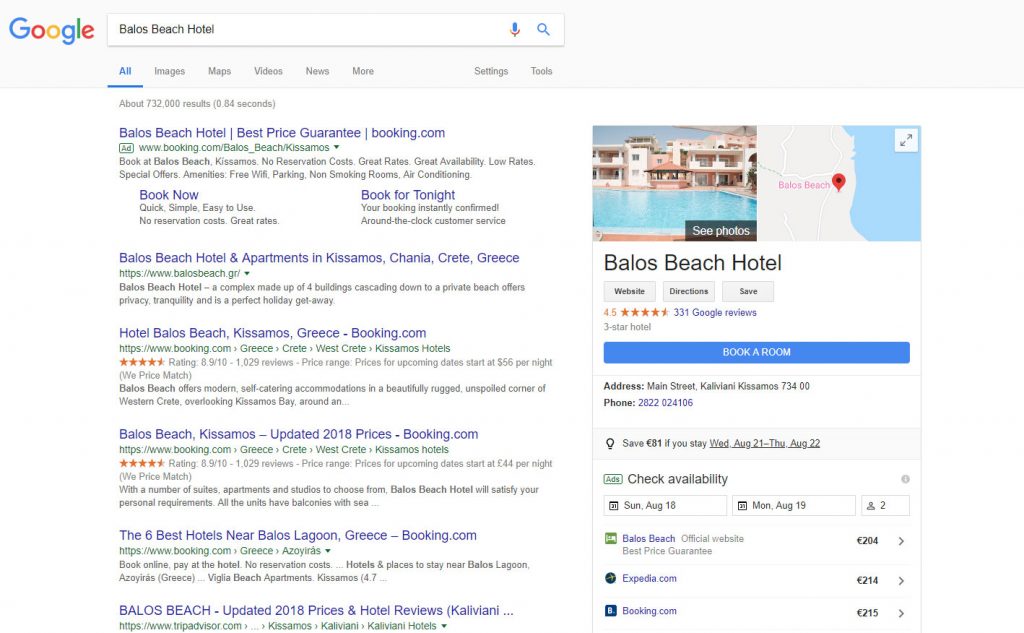
Task: Switch to the News tab
Action: click(317, 71)
